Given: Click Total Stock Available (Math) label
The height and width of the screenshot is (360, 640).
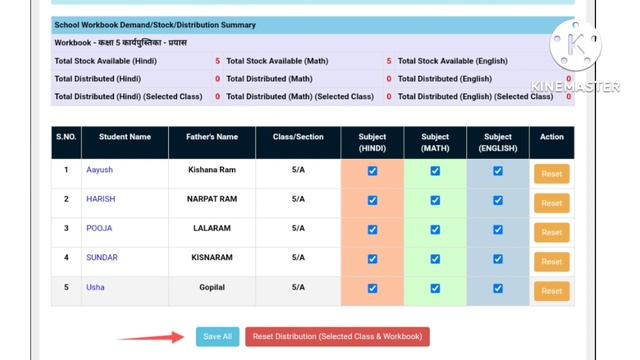Looking at the screenshot, I should click(277, 61).
